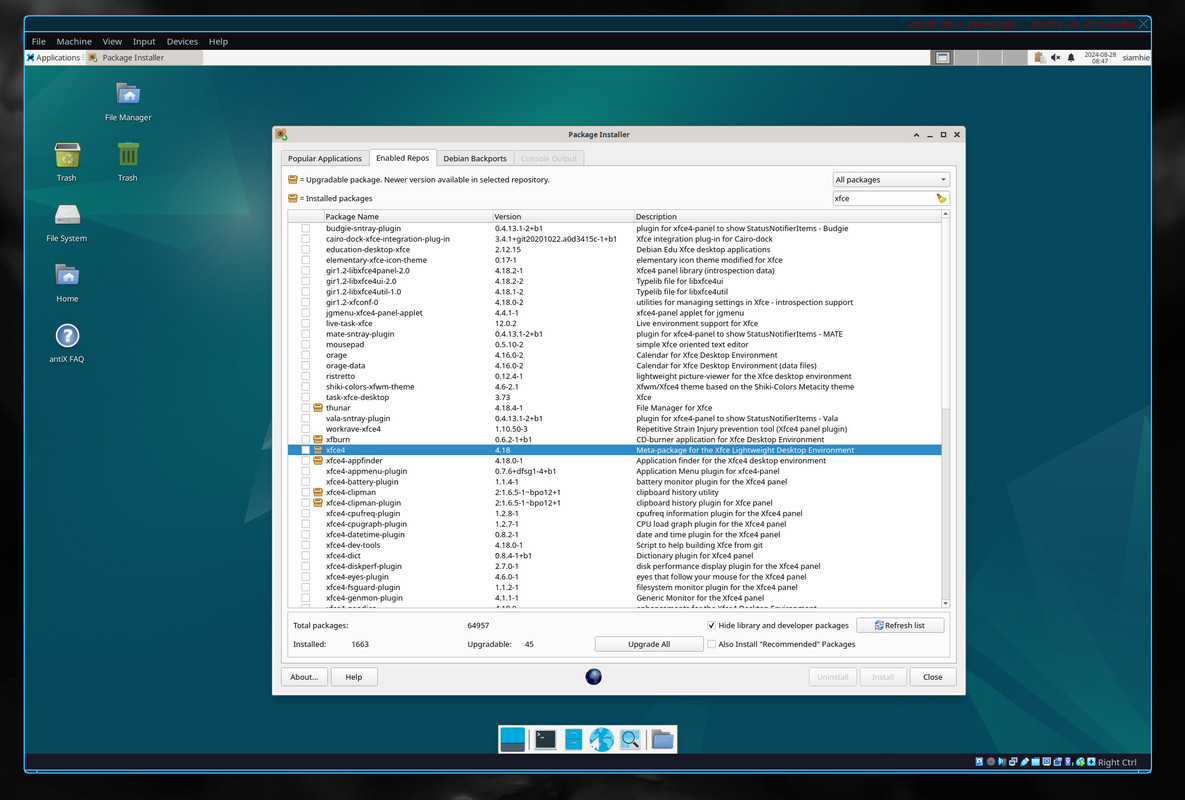Open notifications bell in panel
Viewport: 1185px width, 800px height.
point(1071,57)
